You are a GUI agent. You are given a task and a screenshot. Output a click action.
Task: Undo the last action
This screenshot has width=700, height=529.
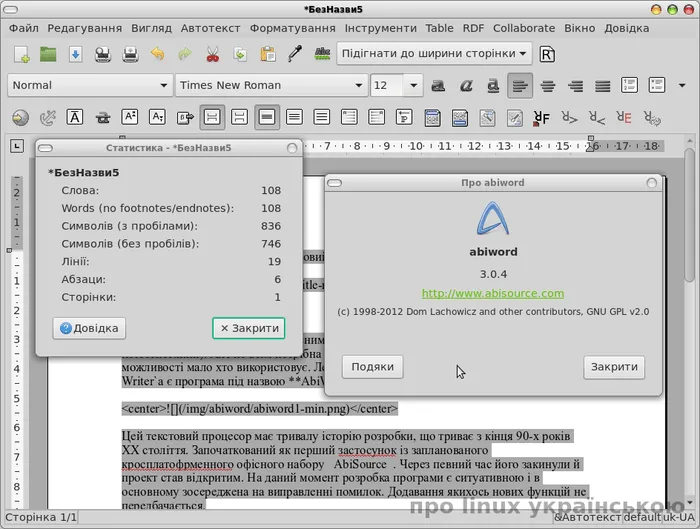(x=158, y=54)
